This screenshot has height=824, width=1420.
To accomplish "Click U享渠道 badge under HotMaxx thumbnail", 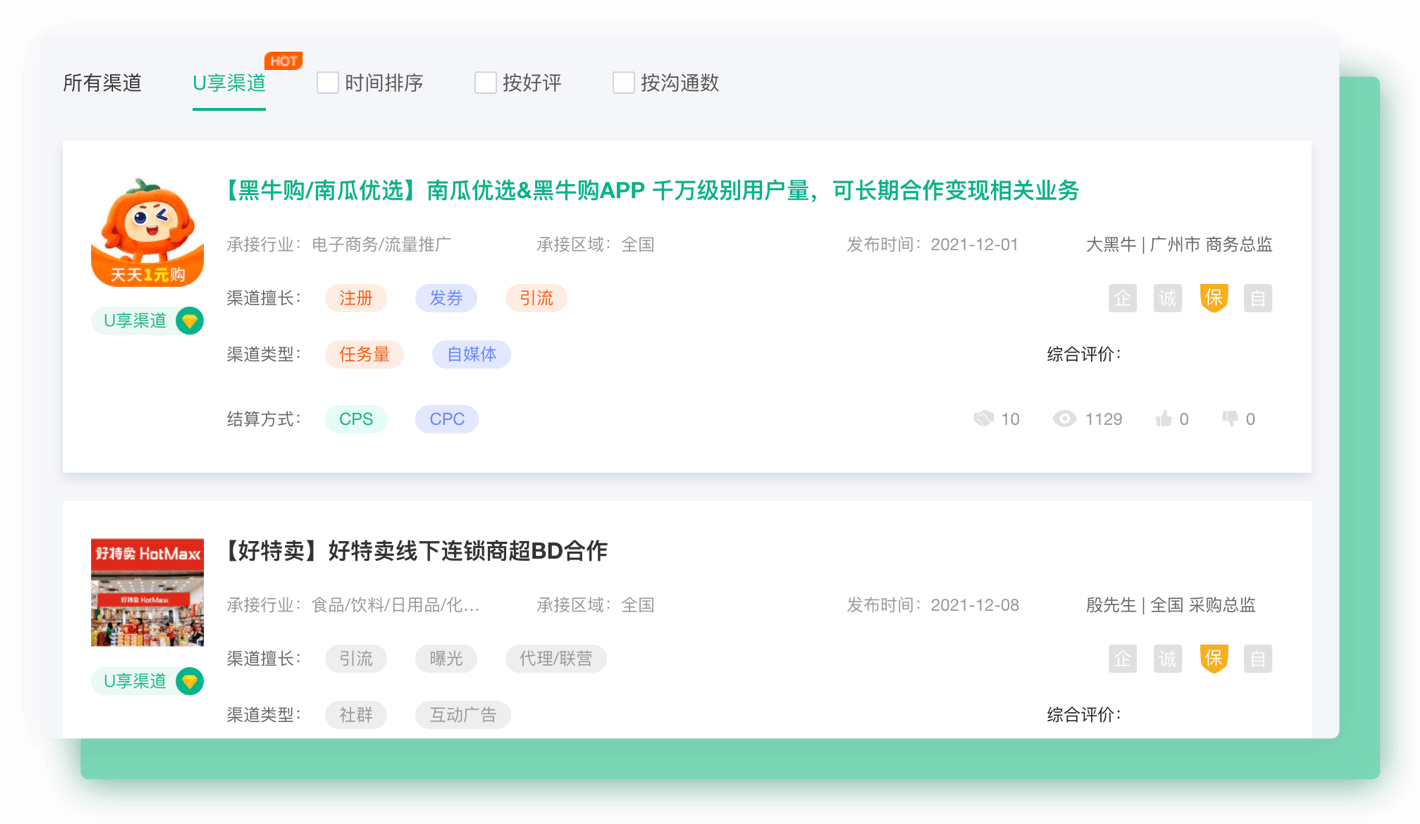I will 147,681.
